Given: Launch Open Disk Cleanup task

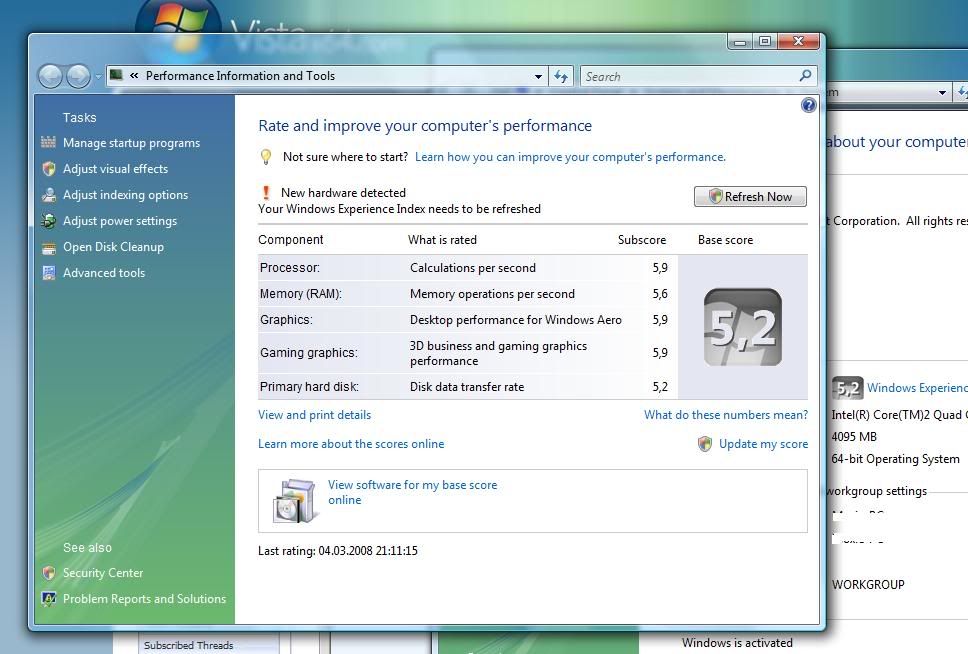Looking at the screenshot, I should coord(114,246).
